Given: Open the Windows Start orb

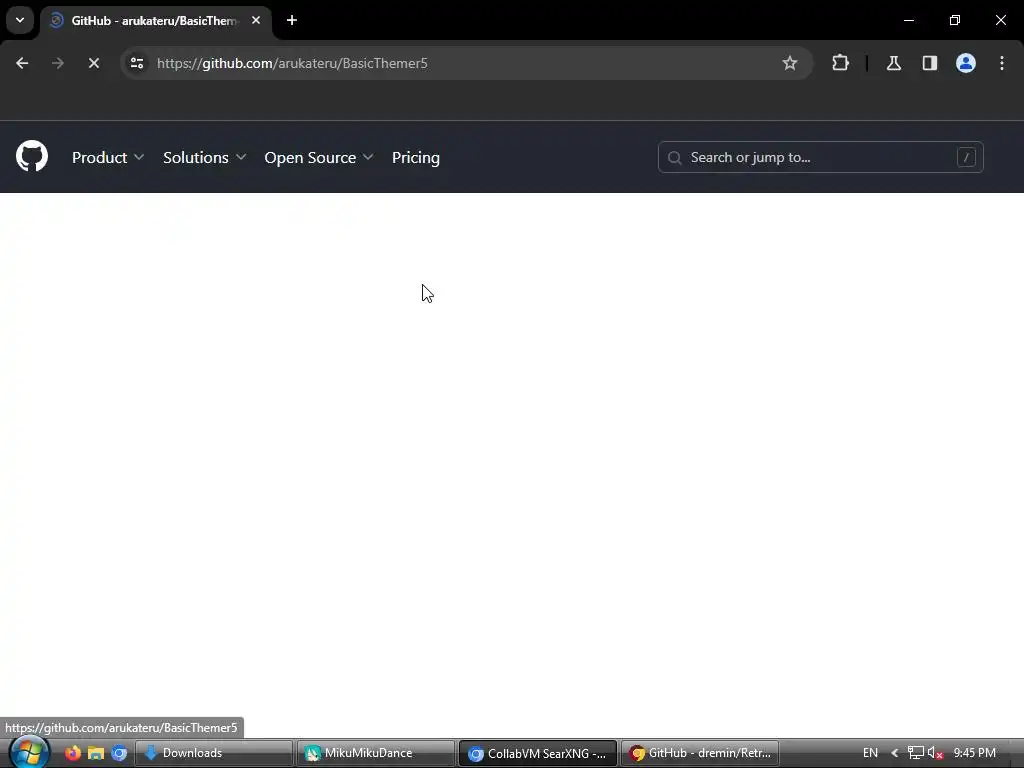Looking at the screenshot, I should 29,752.
